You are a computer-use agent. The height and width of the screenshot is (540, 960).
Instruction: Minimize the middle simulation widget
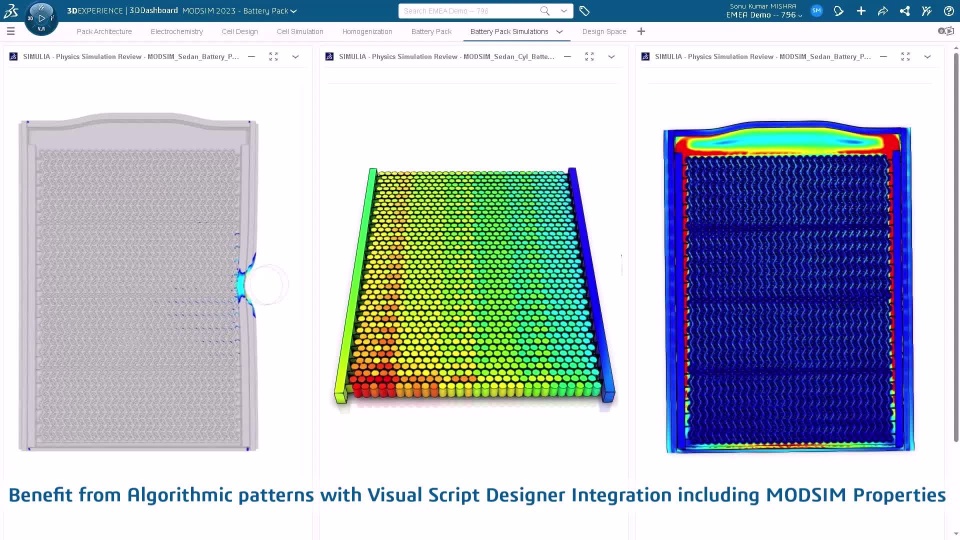click(x=568, y=56)
